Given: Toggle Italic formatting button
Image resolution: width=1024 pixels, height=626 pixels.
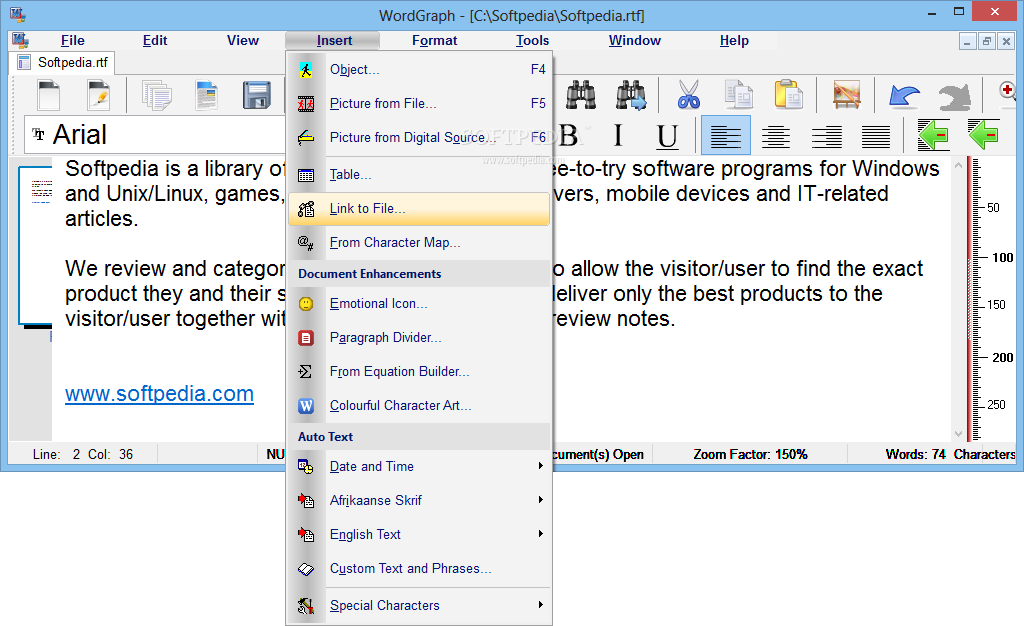Looking at the screenshot, I should click(618, 136).
